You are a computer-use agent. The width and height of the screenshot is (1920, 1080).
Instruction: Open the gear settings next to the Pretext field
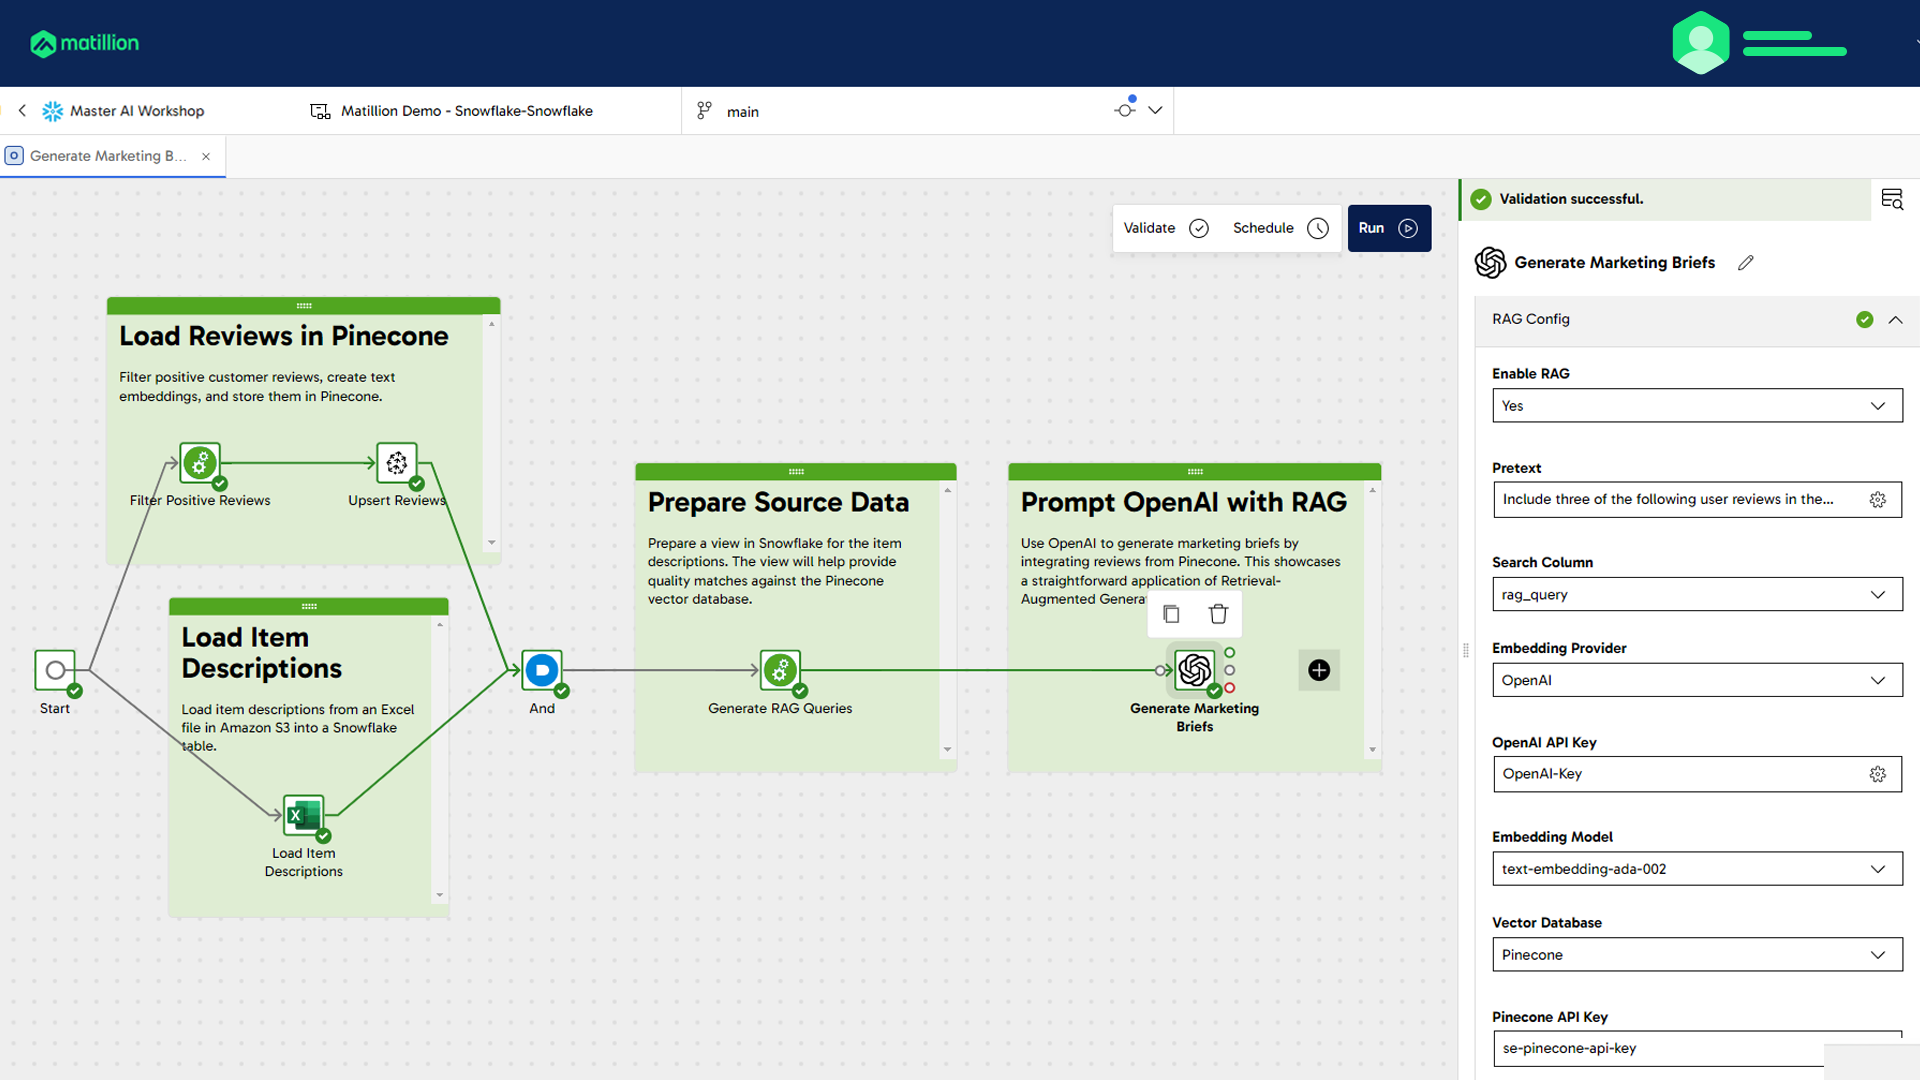coord(1877,499)
